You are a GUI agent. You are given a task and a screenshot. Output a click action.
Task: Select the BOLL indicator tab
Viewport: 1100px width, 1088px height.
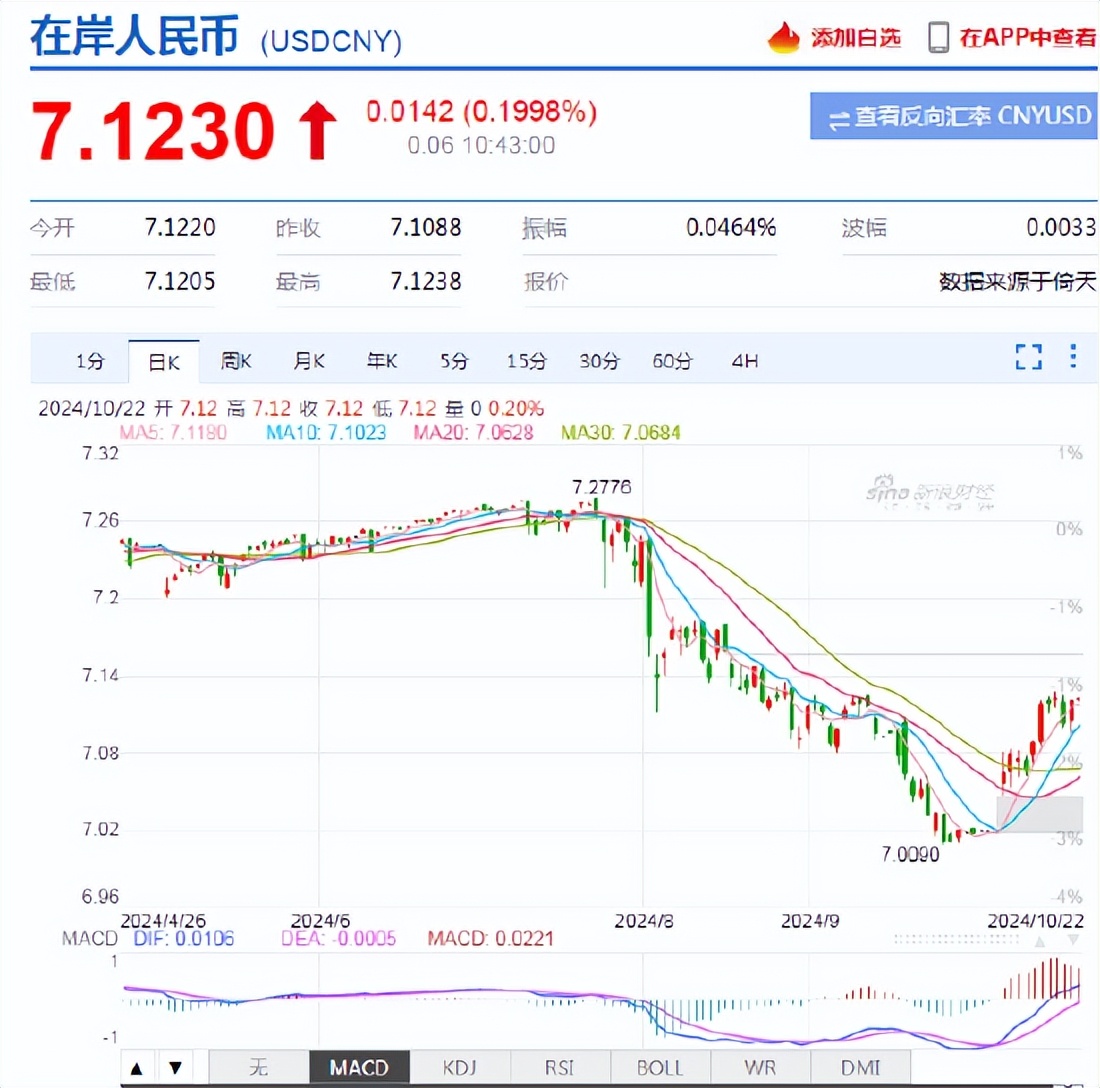(660, 1068)
